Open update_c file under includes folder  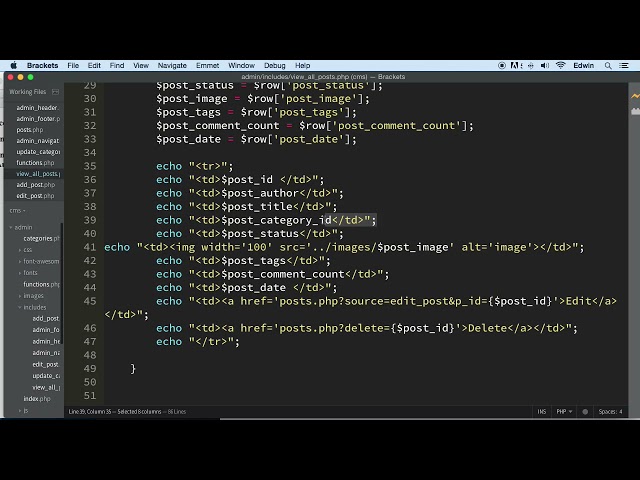tap(46, 376)
